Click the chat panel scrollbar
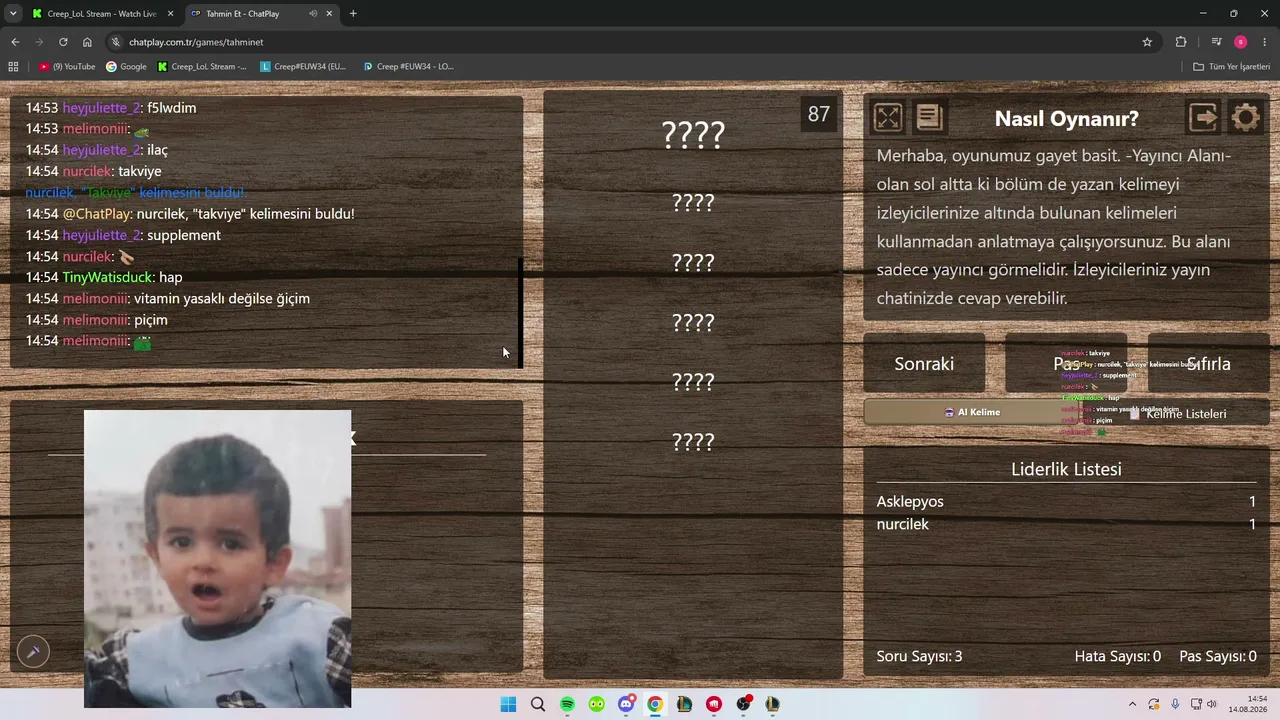Viewport: 1280px width, 720px height. [520, 313]
